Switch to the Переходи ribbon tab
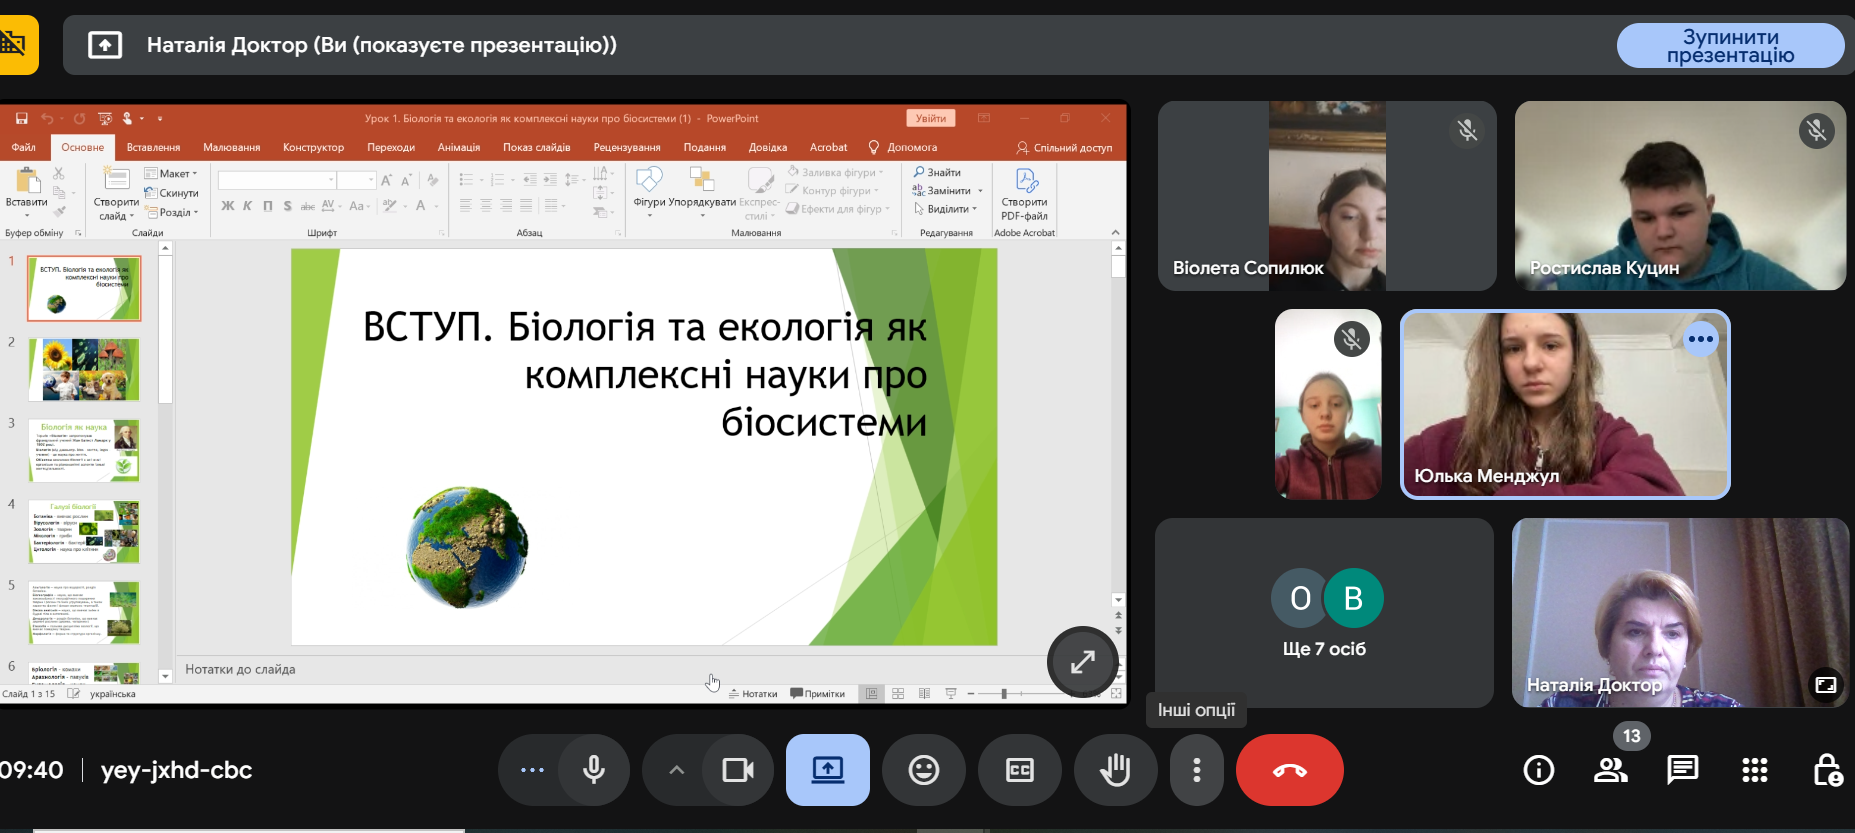This screenshot has height=833, width=1855. [x=391, y=147]
